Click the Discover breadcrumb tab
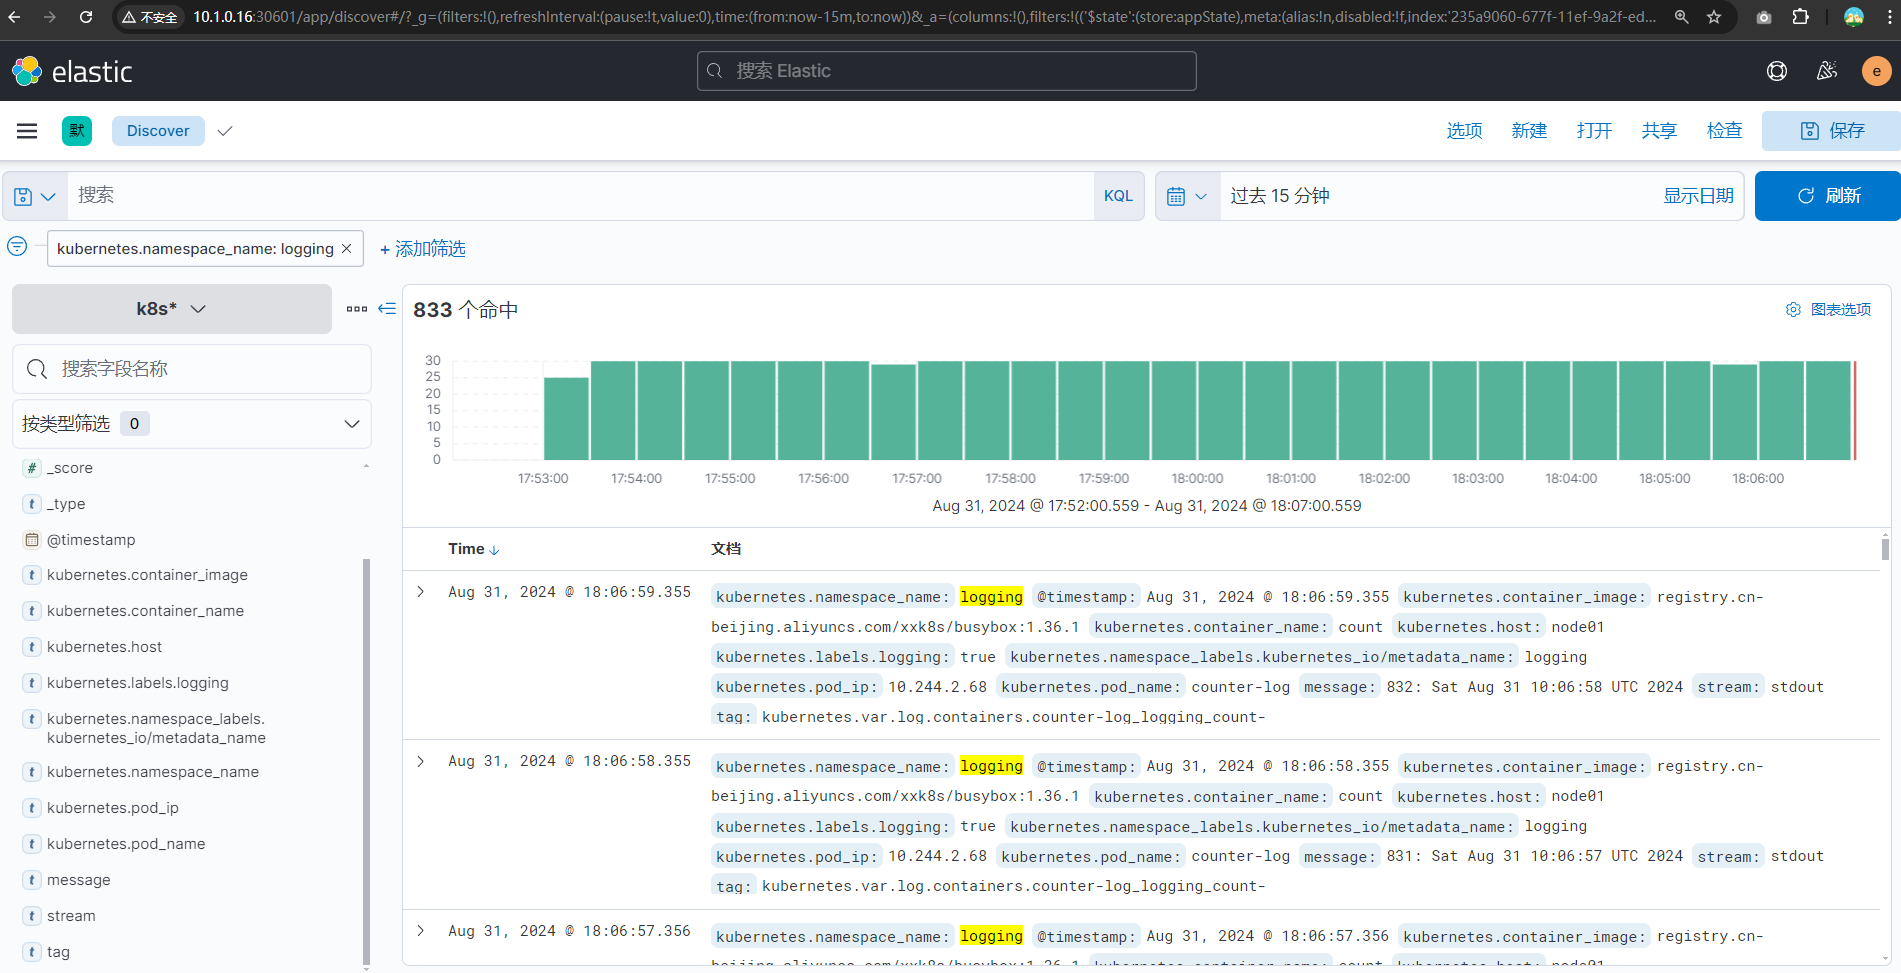The height and width of the screenshot is (973, 1901). [x=158, y=131]
